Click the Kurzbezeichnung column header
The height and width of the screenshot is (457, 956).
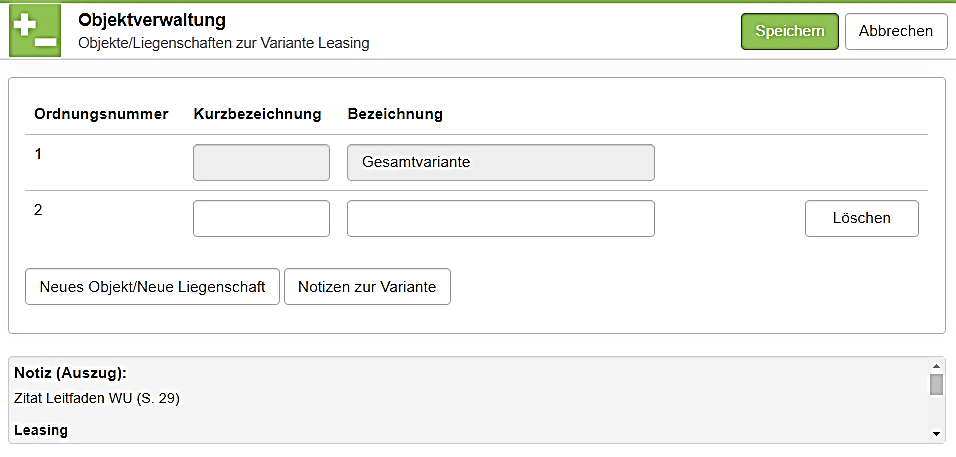tap(257, 114)
